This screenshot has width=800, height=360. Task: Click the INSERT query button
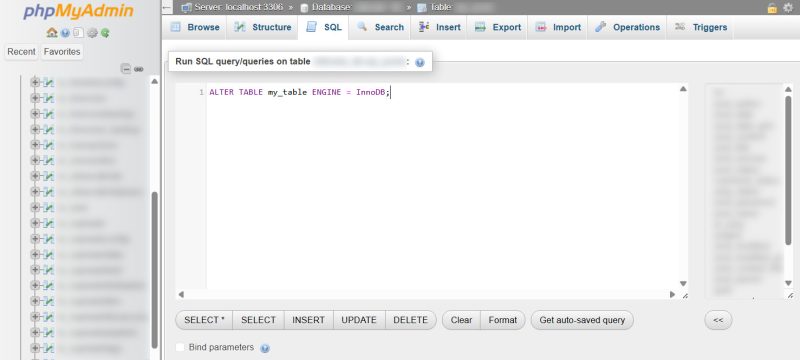tap(308, 320)
